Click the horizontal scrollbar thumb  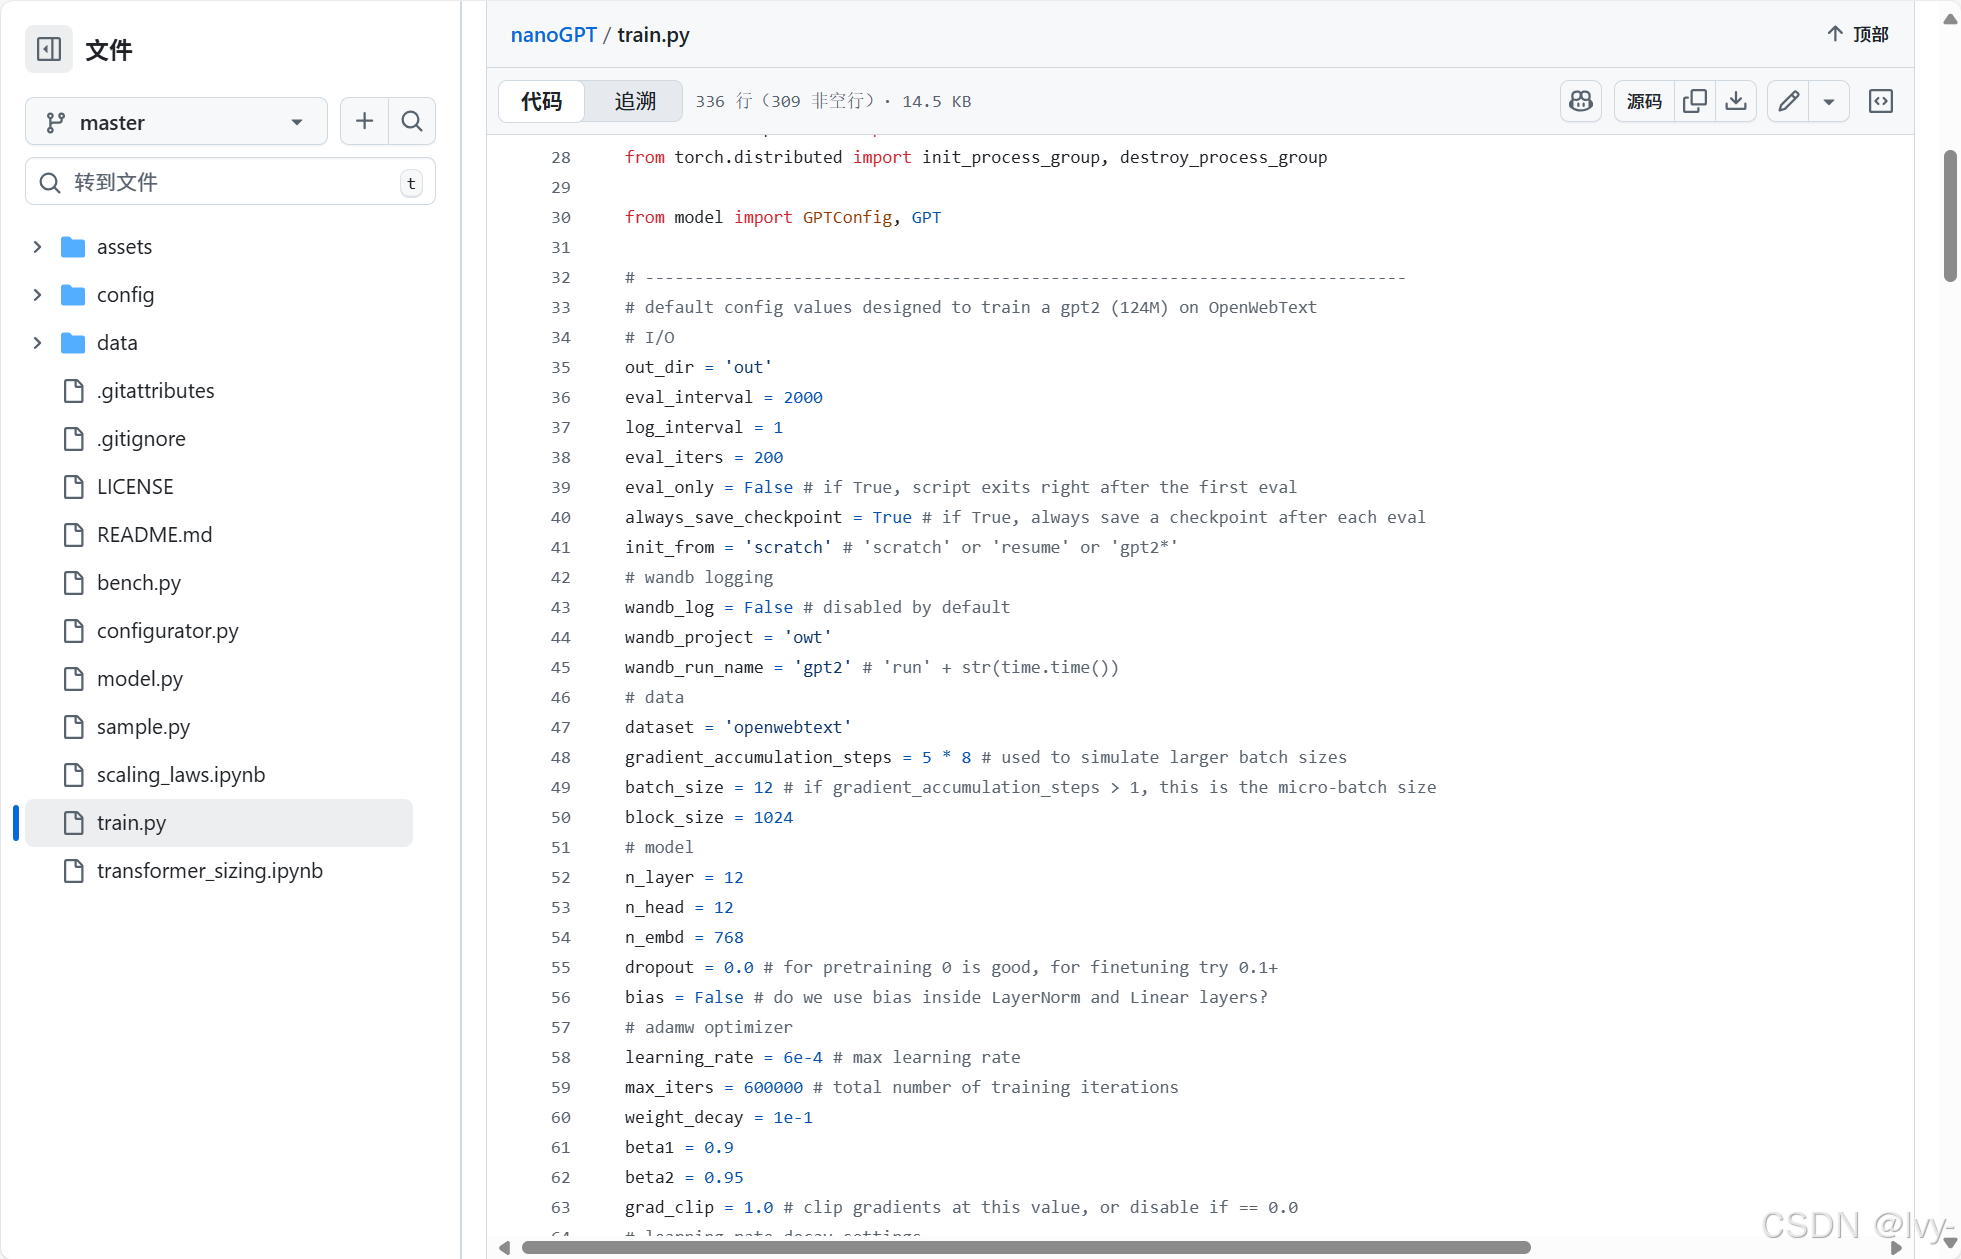pyautogui.click(x=1025, y=1247)
